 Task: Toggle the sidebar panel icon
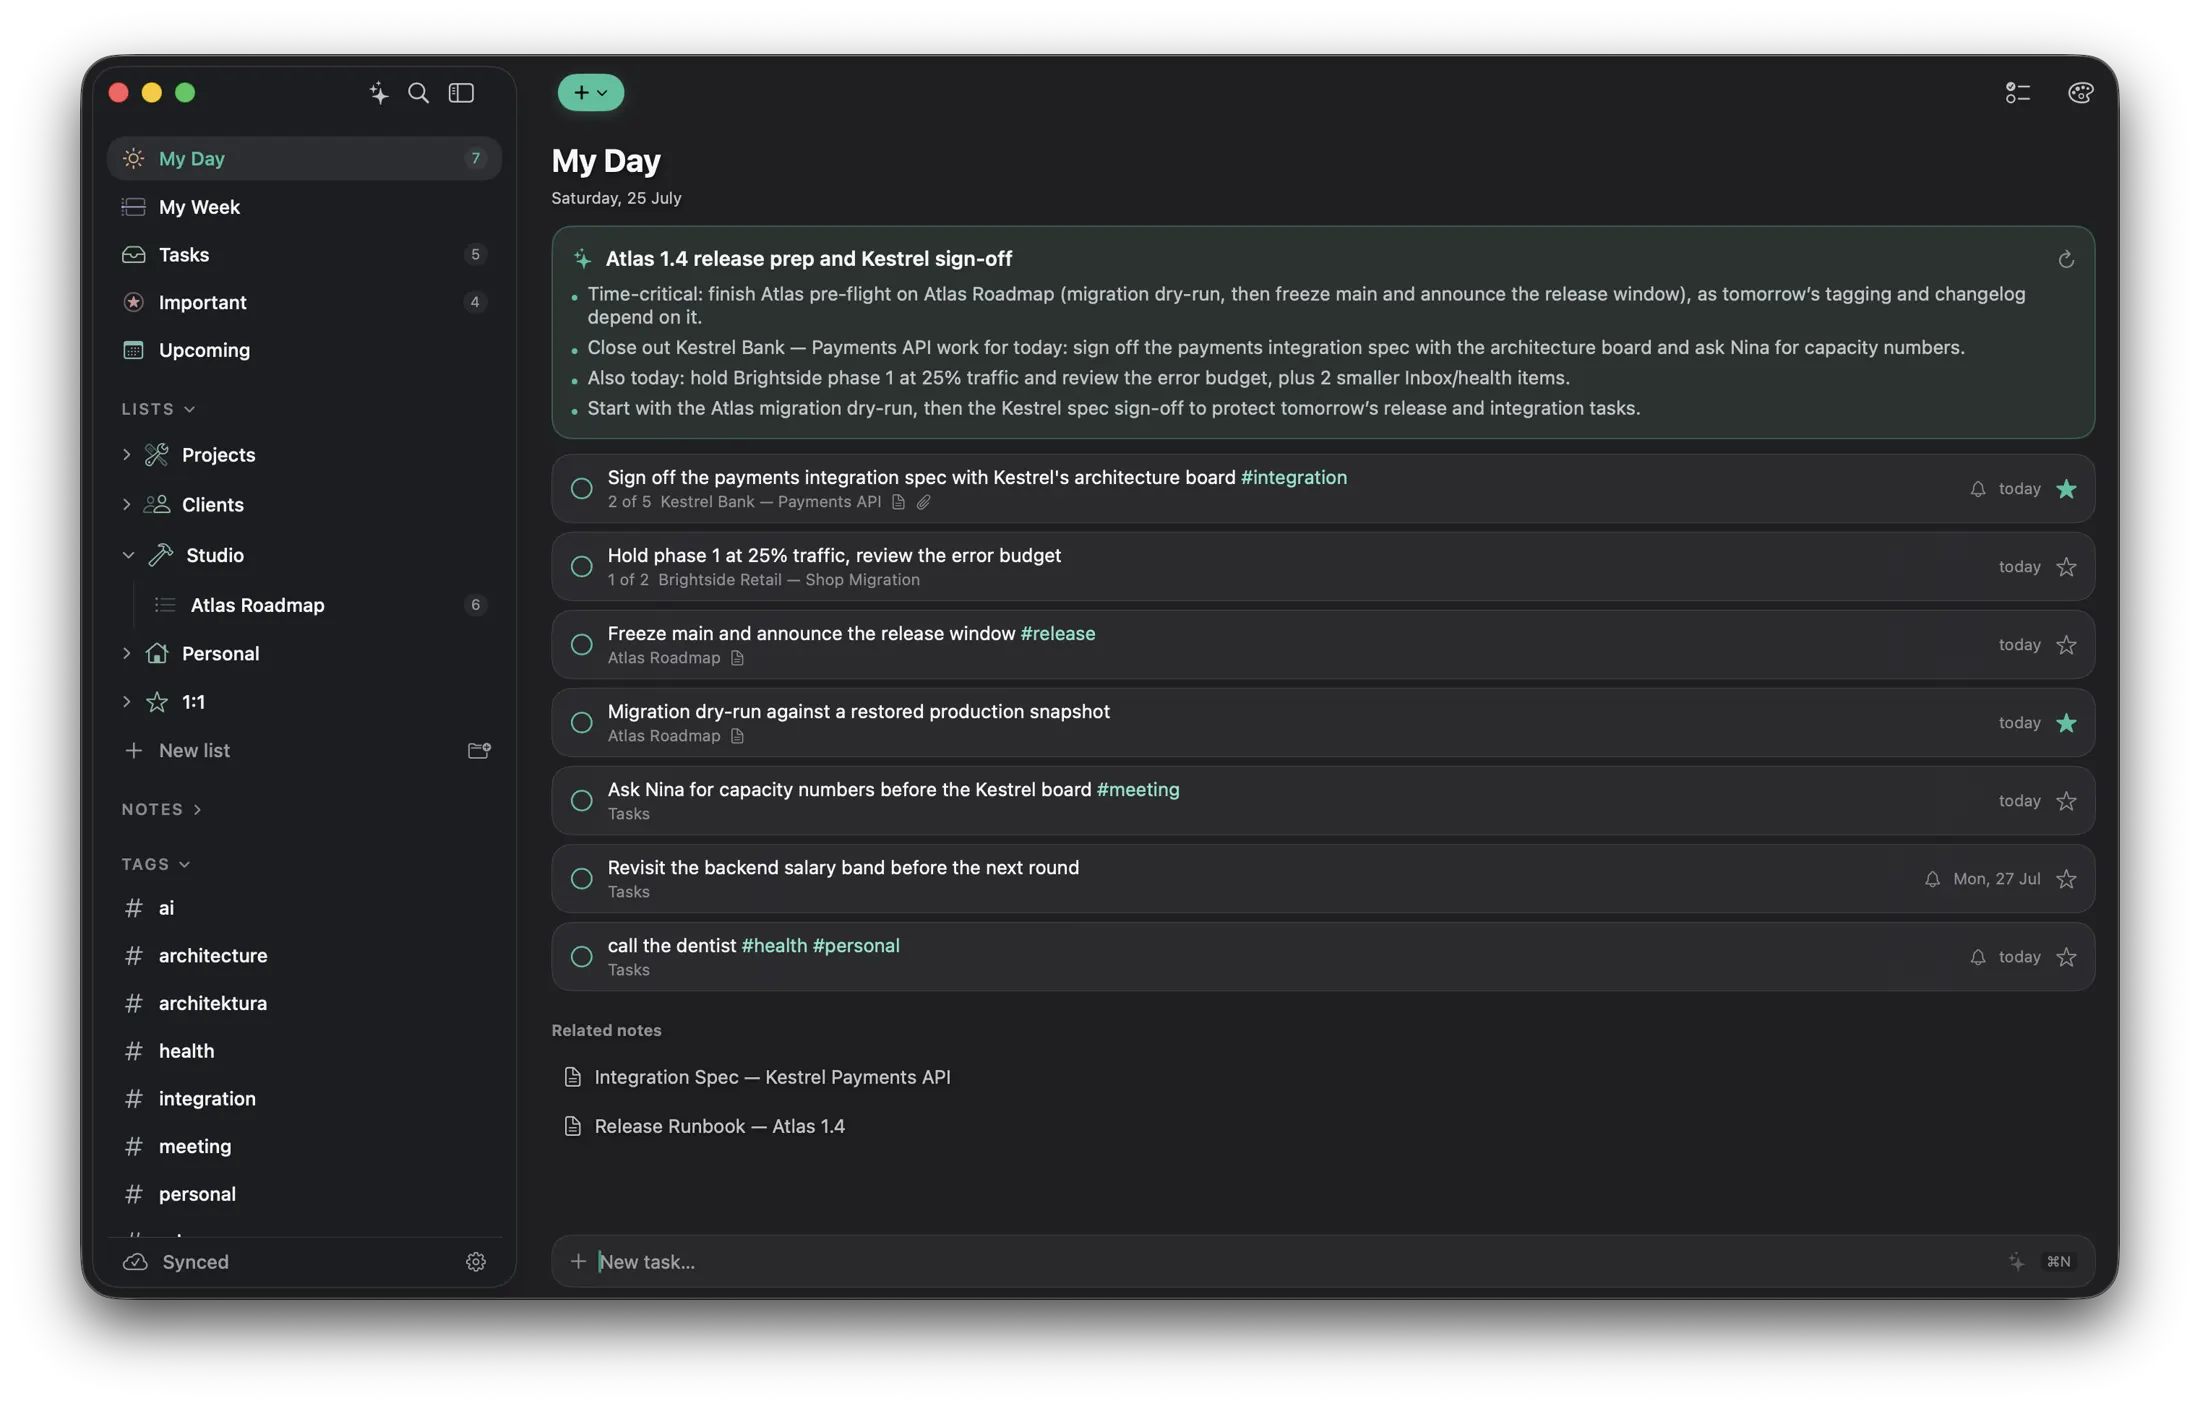pos(461,93)
